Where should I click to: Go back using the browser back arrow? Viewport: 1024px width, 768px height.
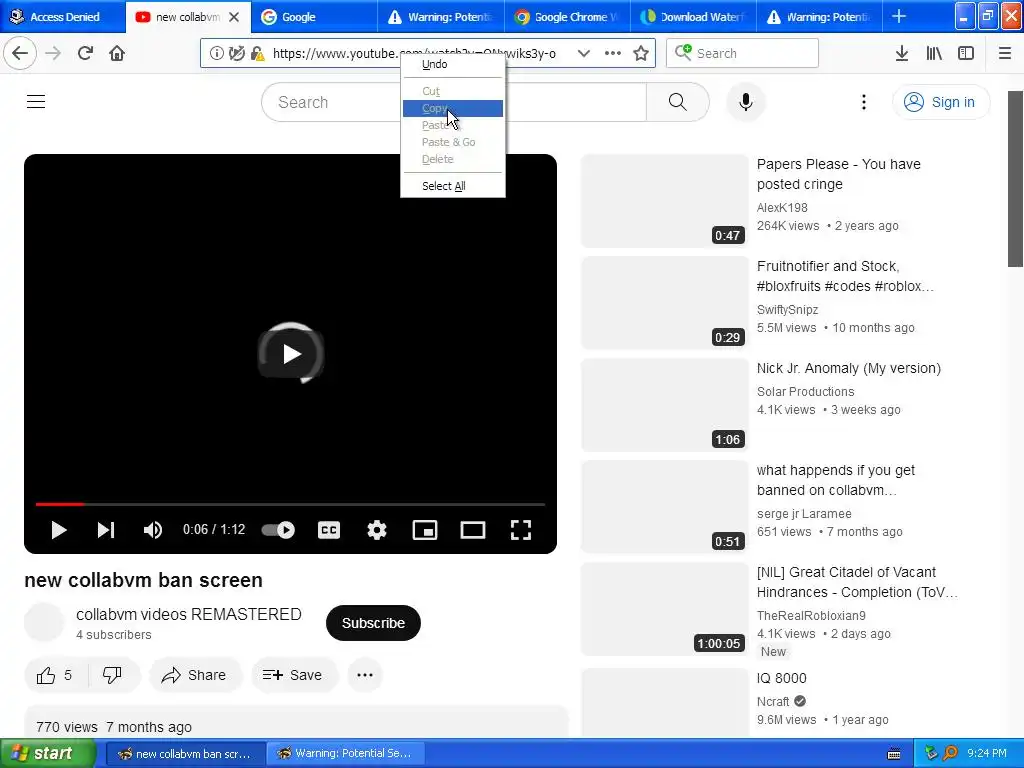click(x=20, y=53)
